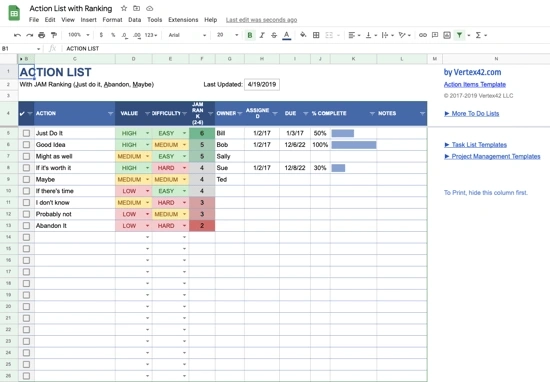Check the box for Probably not

(26, 214)
